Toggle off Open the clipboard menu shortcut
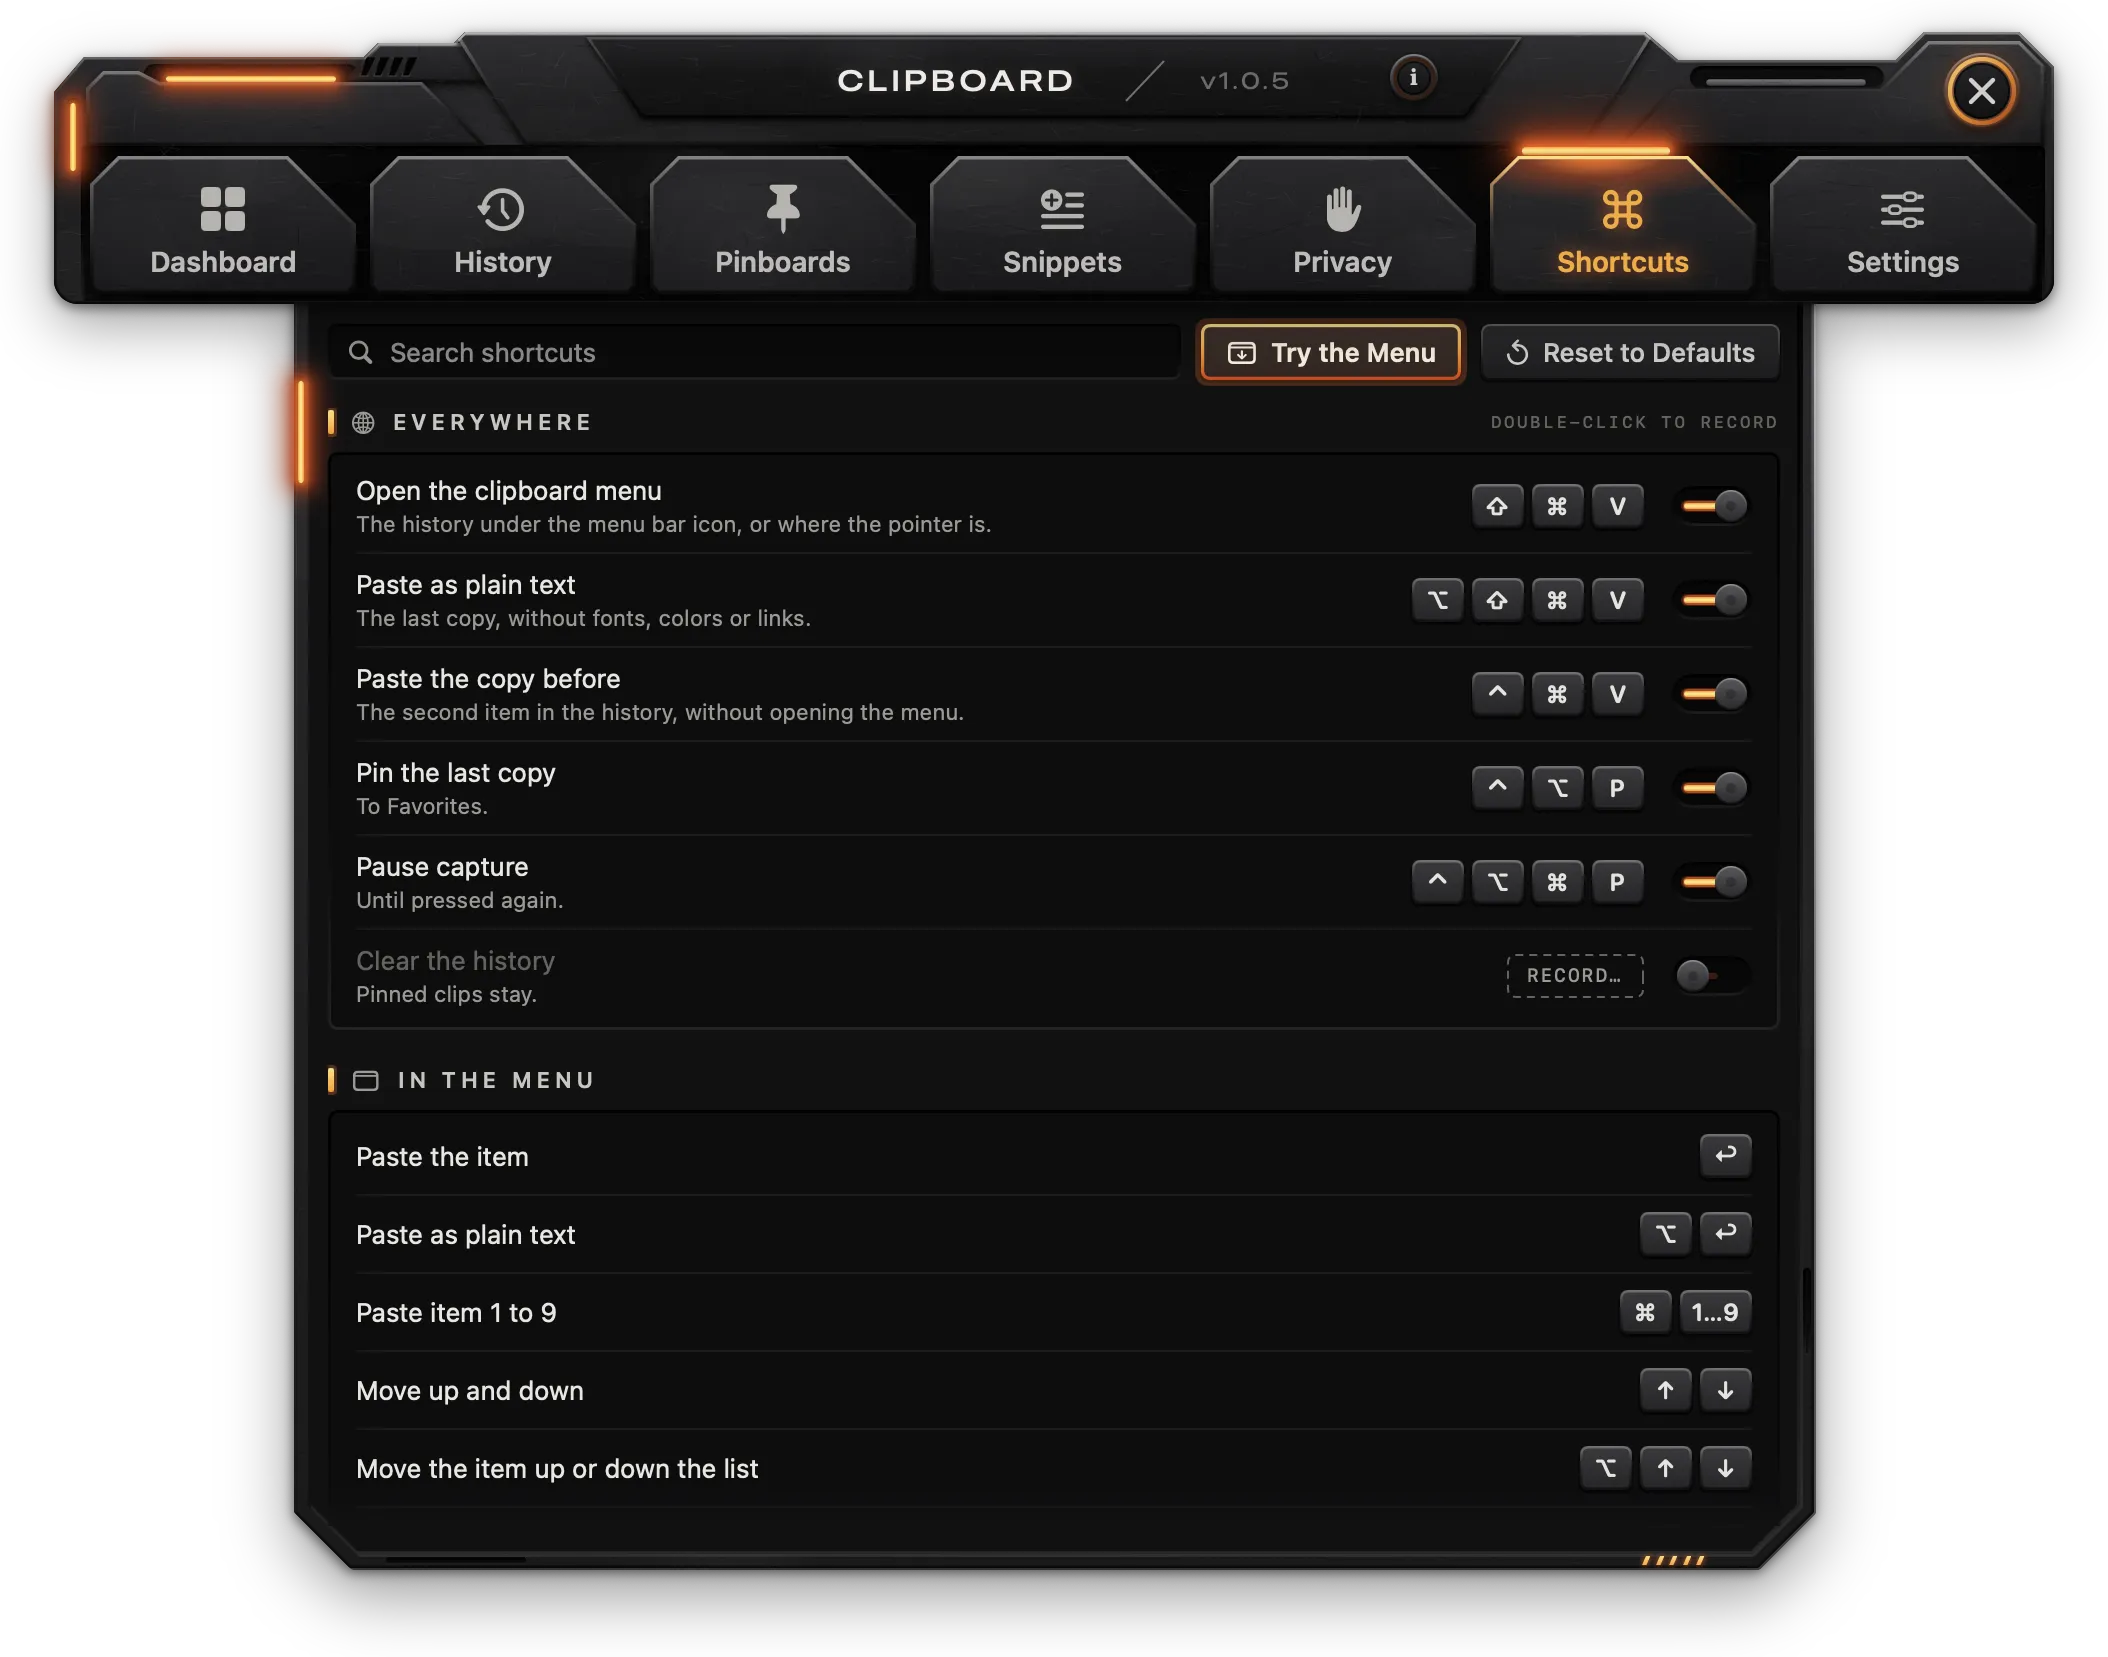This screenshot has width=2108, height=1657. (1714, 506)
